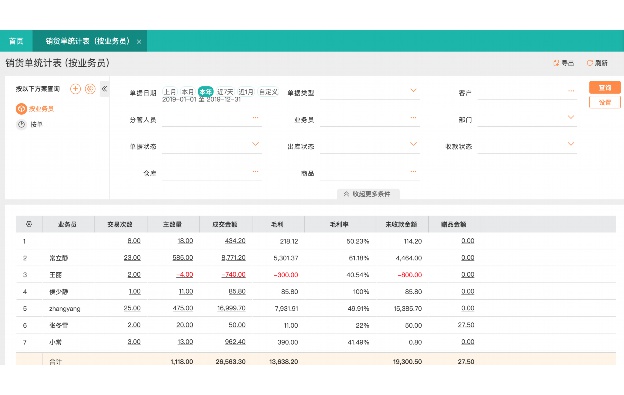Click the 王芸 salesperson cell in row 3
The image size is (624, 395).
point(55,275)
